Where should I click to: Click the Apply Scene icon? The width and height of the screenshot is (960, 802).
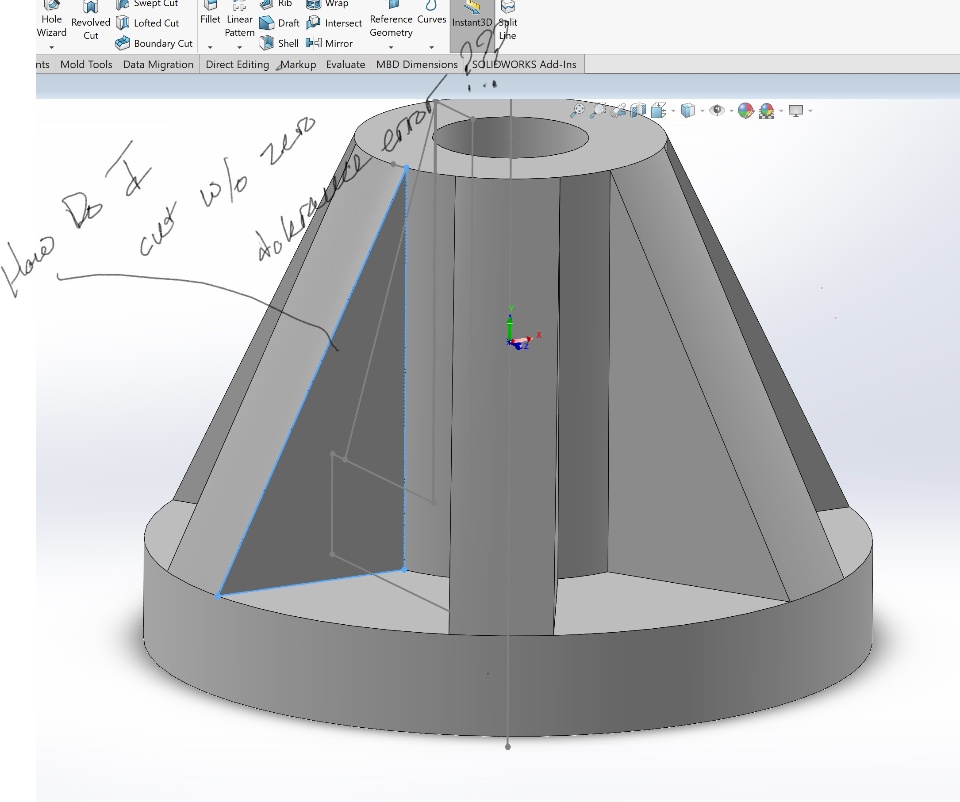point(766,110)
